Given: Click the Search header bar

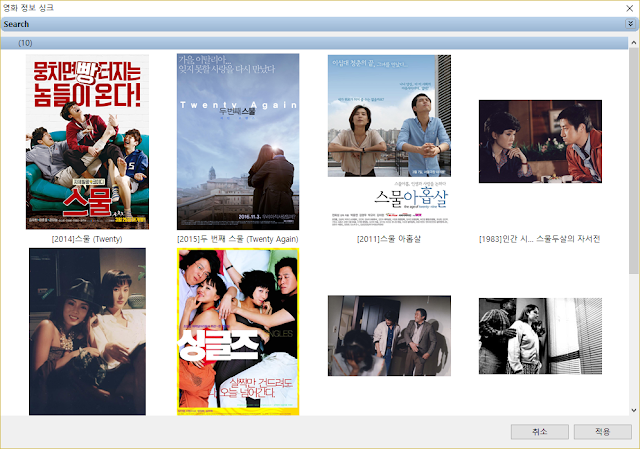Looking at the screenshot, I should point(320,24).
